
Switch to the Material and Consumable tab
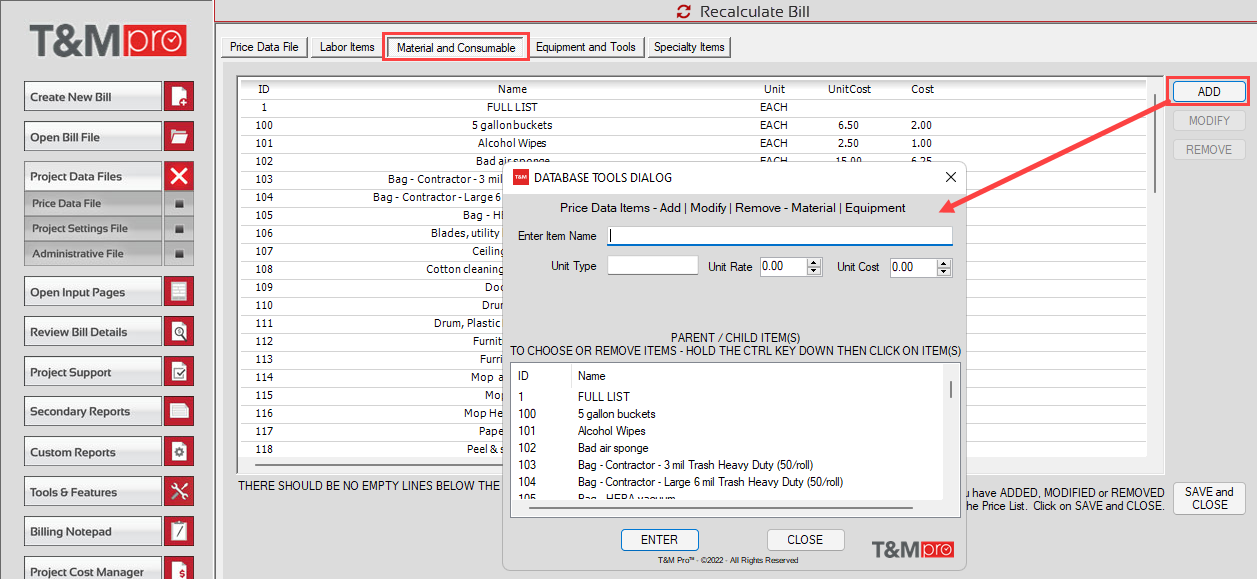tap(456, 47)
